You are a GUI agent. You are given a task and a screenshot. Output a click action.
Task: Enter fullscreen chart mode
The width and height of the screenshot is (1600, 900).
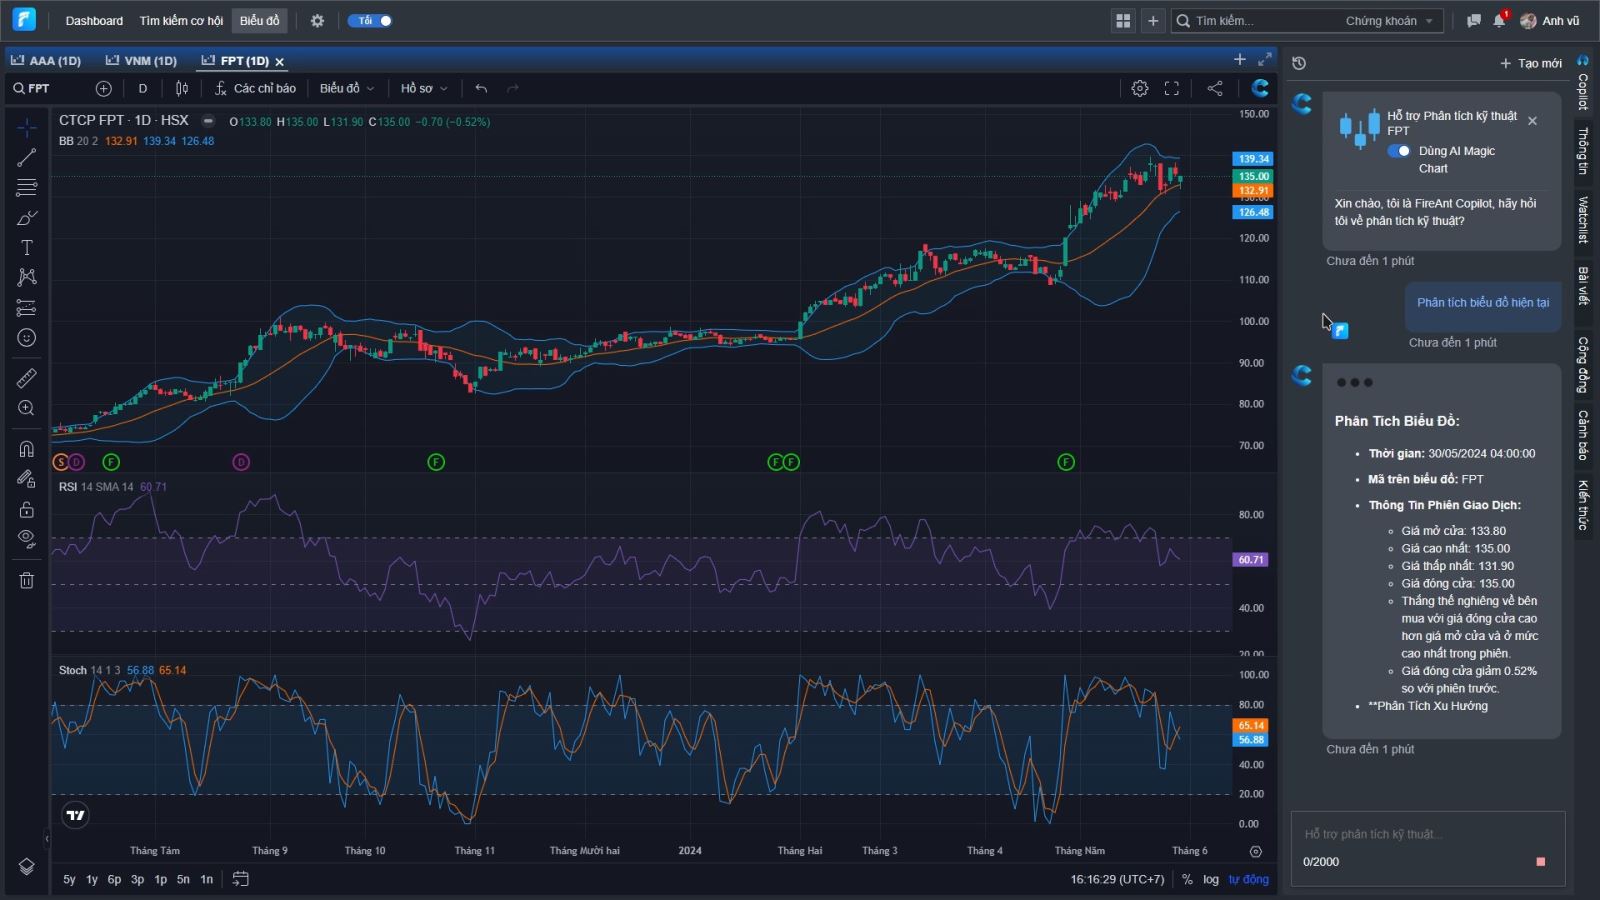tap(1171, 88)
